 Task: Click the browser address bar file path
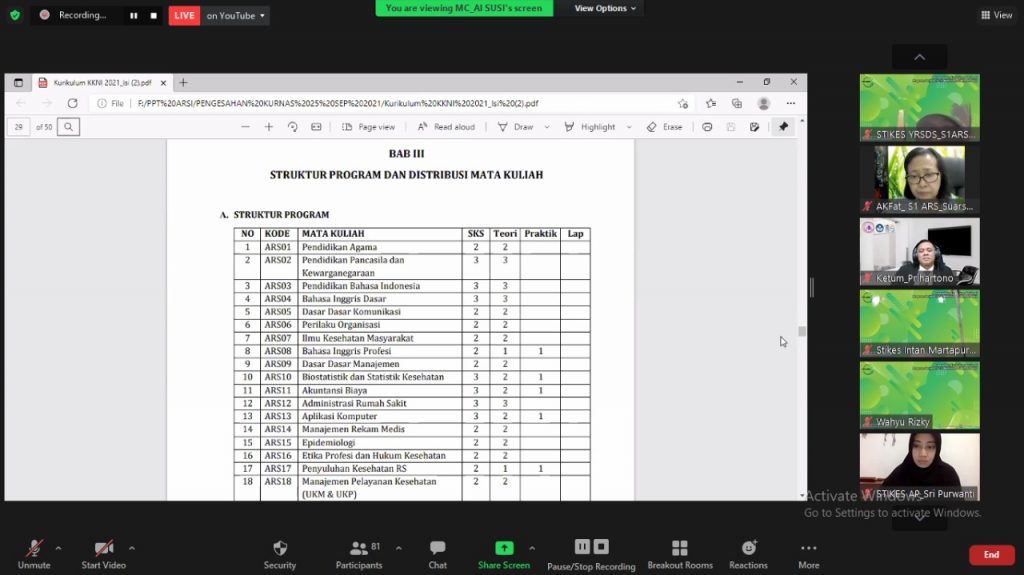pyautogui.click(x=338, y=103)
